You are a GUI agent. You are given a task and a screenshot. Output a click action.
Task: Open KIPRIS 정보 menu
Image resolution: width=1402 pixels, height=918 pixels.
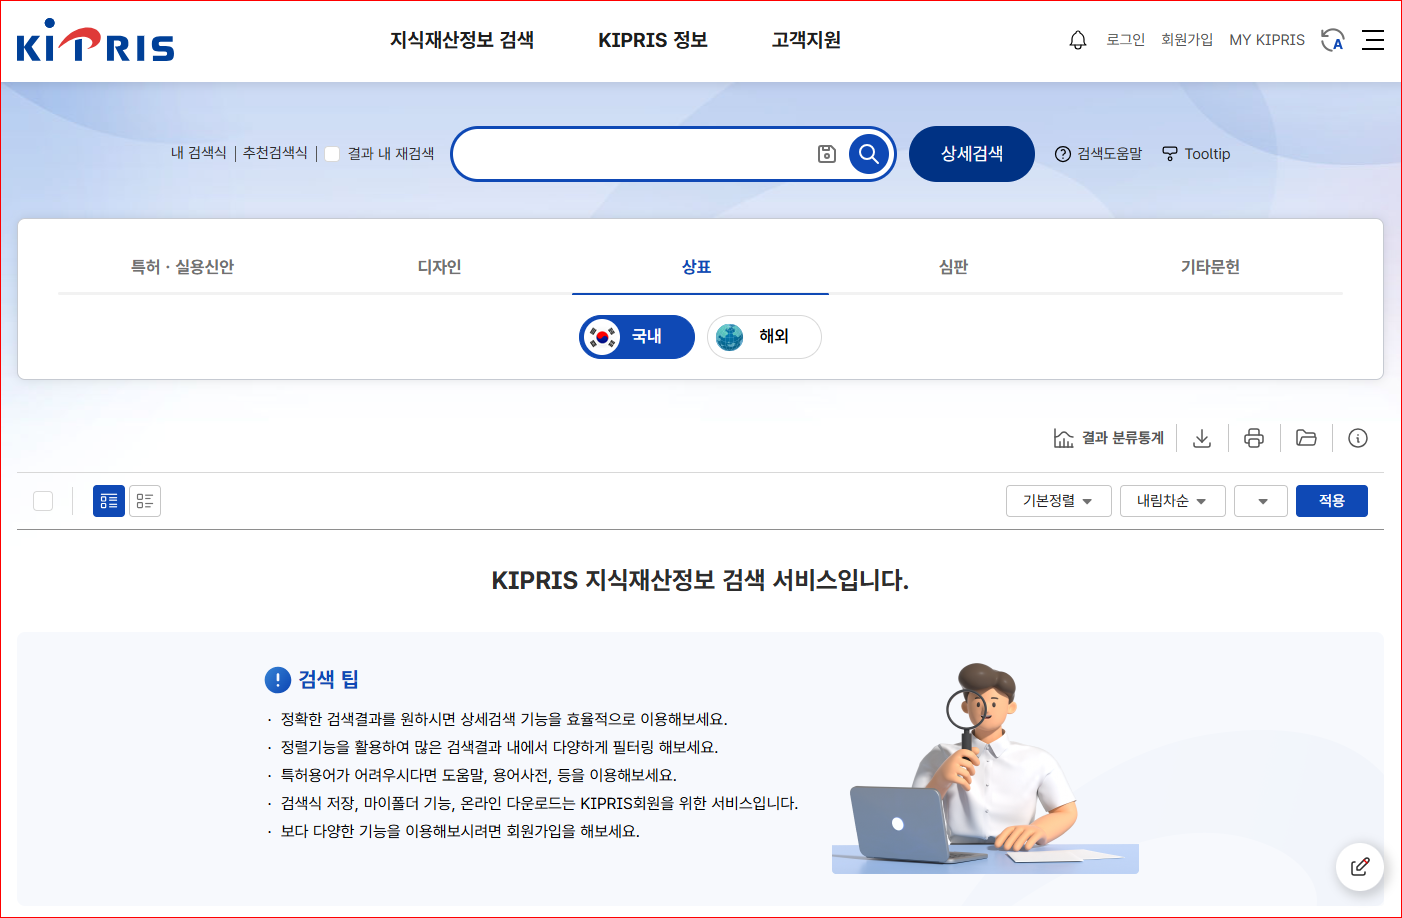[653, 40]
